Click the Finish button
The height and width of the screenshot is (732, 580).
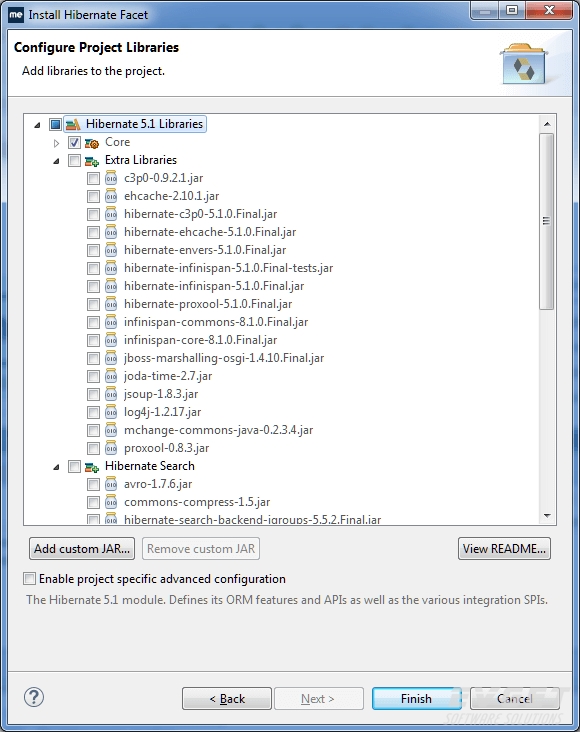point(416,699)
